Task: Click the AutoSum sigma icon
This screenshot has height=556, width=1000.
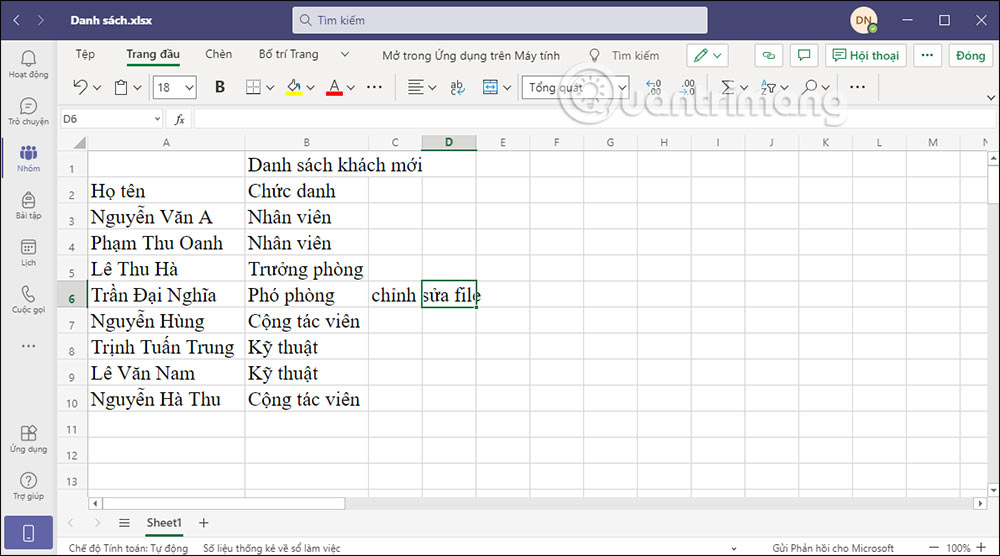Action: [x=727, y=87]
